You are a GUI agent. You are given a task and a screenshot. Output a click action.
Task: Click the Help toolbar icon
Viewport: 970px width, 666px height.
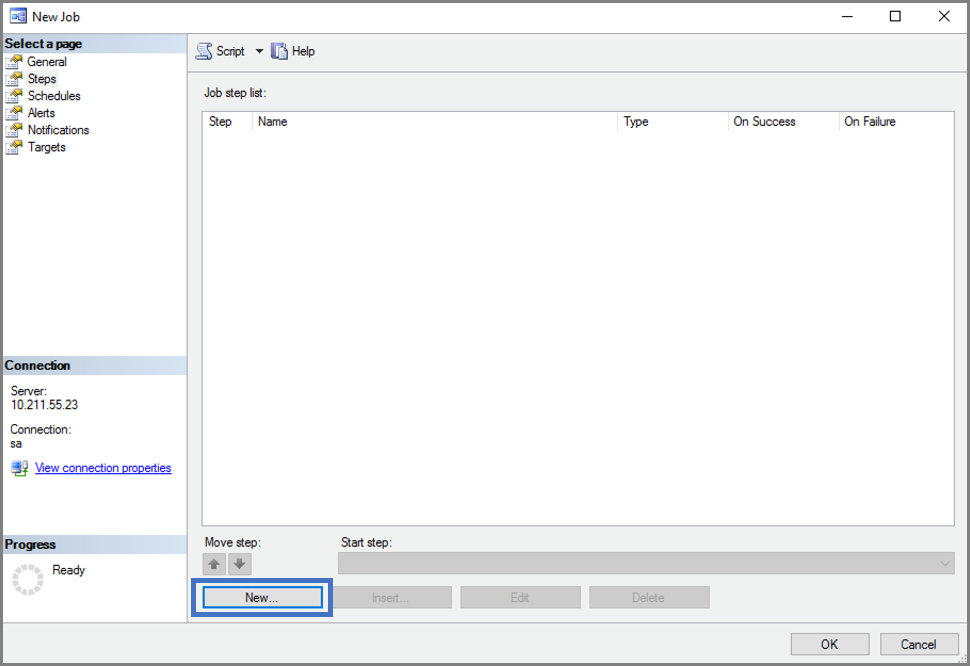click(x=279, y=51)
